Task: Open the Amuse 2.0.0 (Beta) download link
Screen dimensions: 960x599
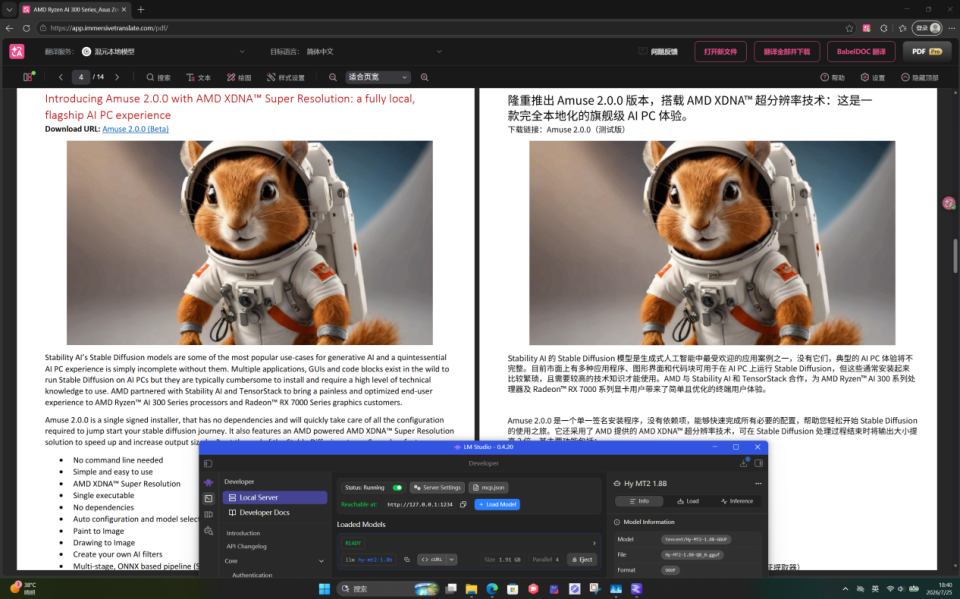Action: [135, 129]
